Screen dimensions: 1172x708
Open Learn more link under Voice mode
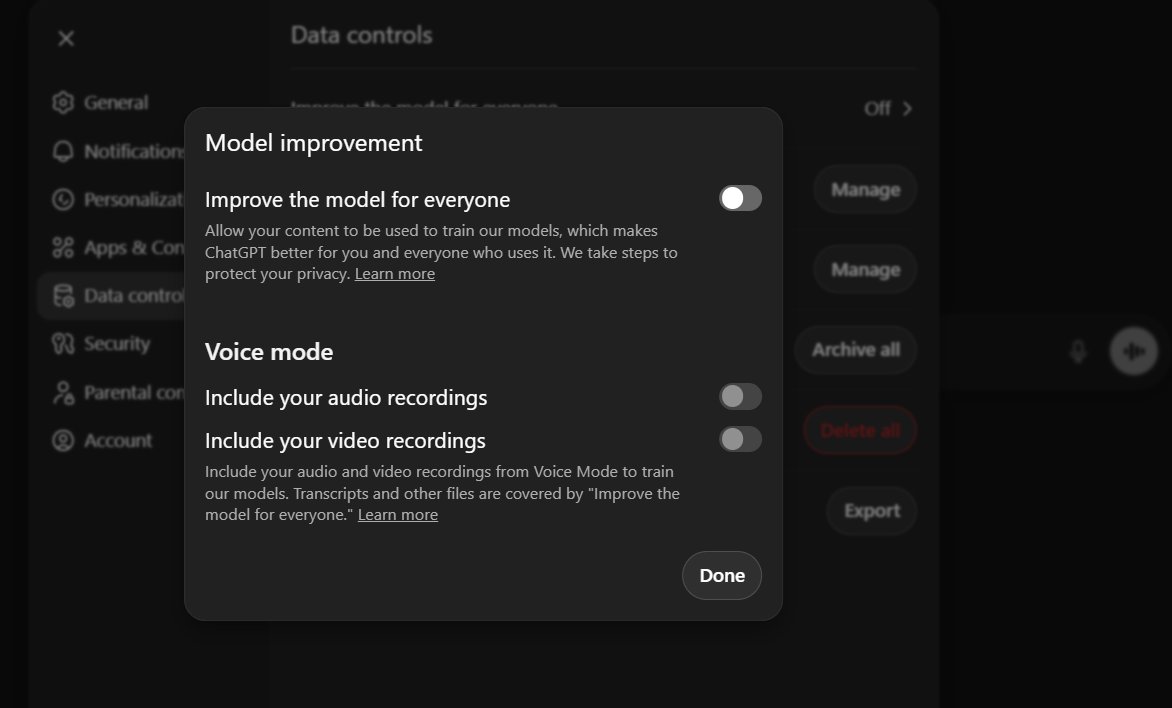[x=398, y=514]
